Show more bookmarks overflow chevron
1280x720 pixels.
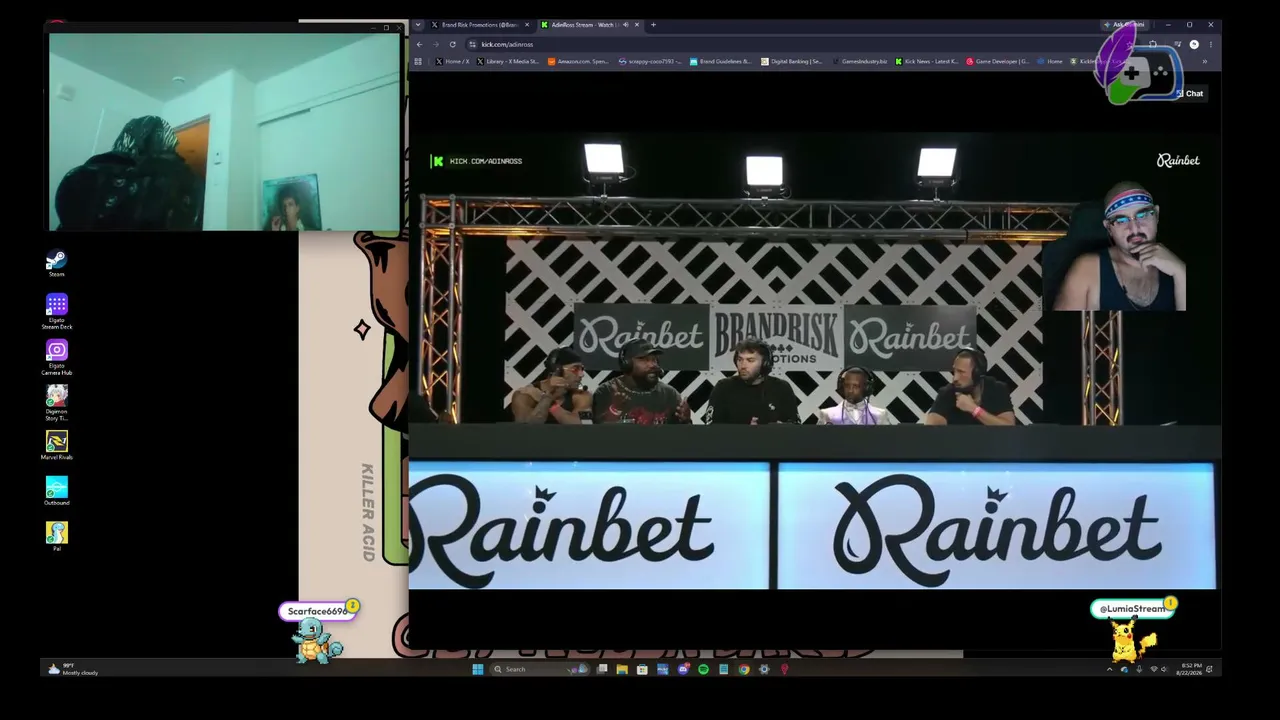click(x=1204, y=62)
